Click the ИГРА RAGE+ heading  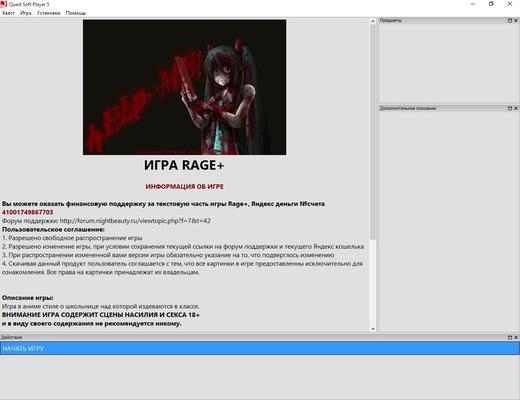pos(184,165)
